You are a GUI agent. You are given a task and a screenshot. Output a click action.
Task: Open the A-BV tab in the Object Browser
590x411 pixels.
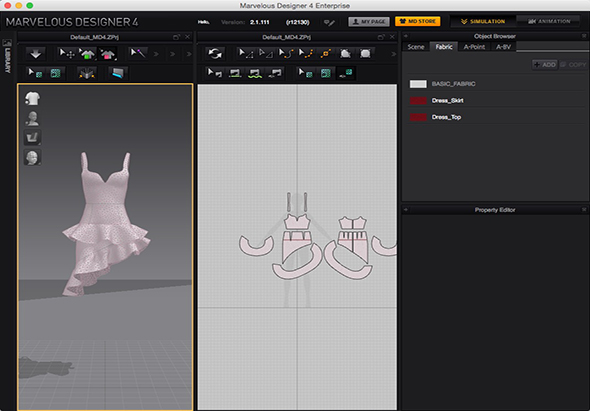(503, 47)
